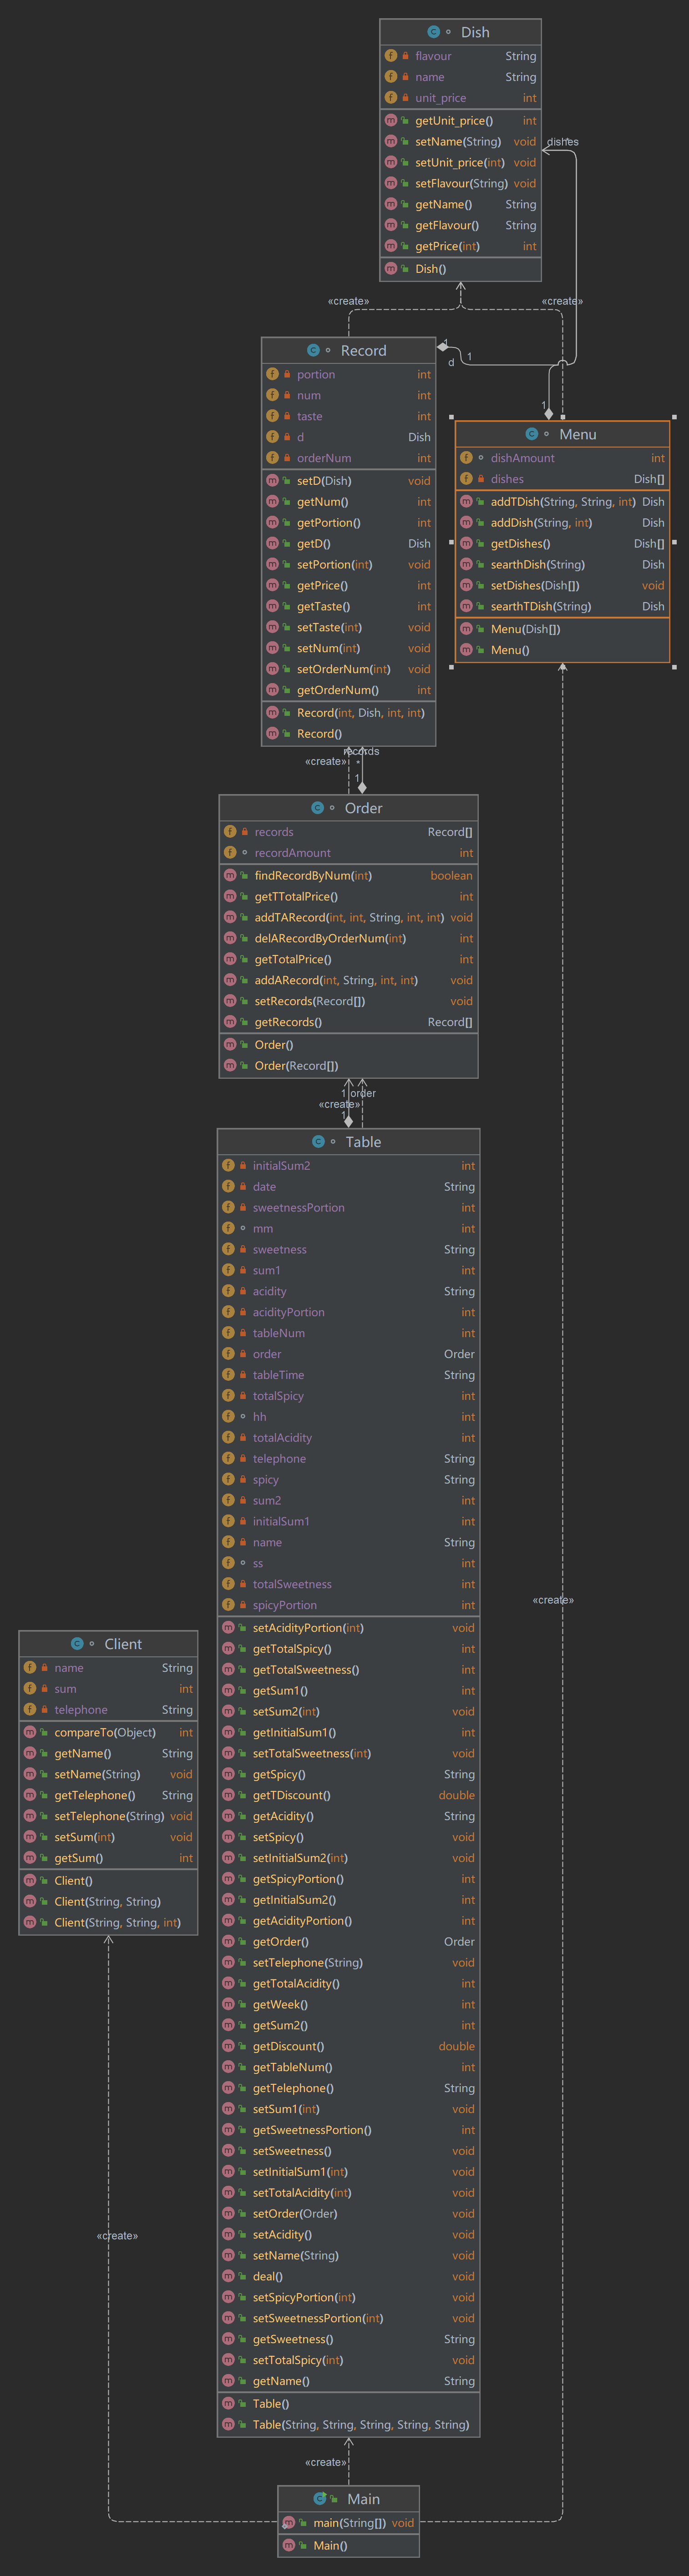Click the Main class runnable icon
This screenshot has width=689, height=2576.
[320, 2499]
